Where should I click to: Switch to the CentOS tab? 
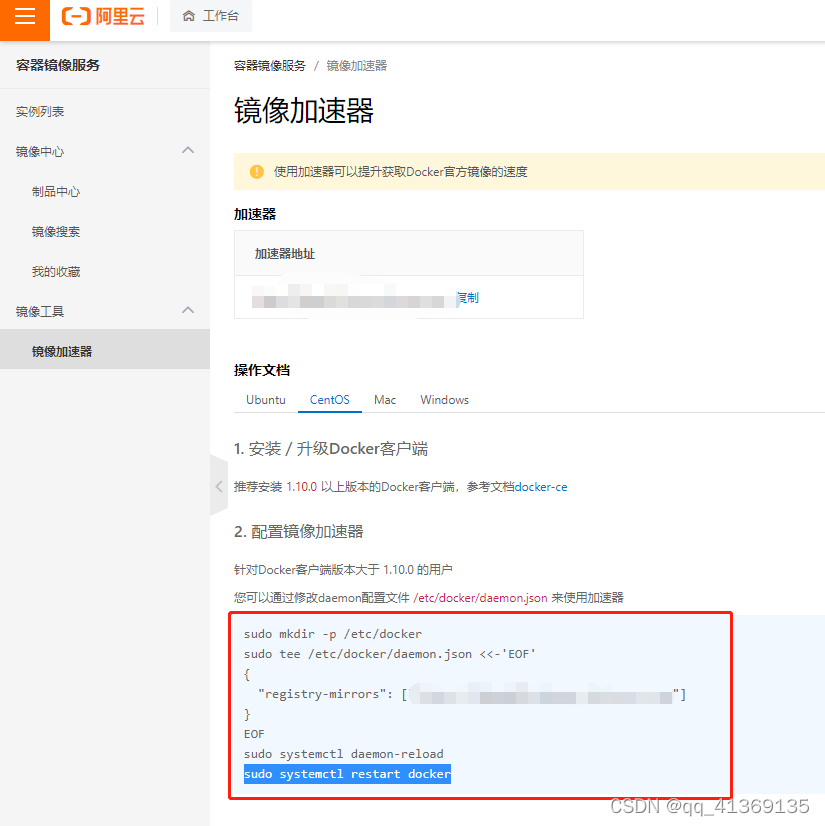(x=330, y=400)
